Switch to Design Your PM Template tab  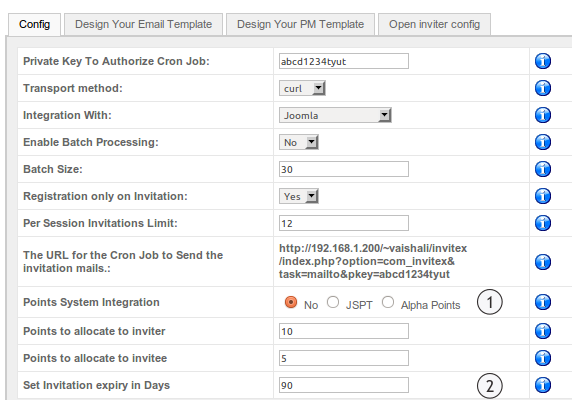tap(300, 24)
